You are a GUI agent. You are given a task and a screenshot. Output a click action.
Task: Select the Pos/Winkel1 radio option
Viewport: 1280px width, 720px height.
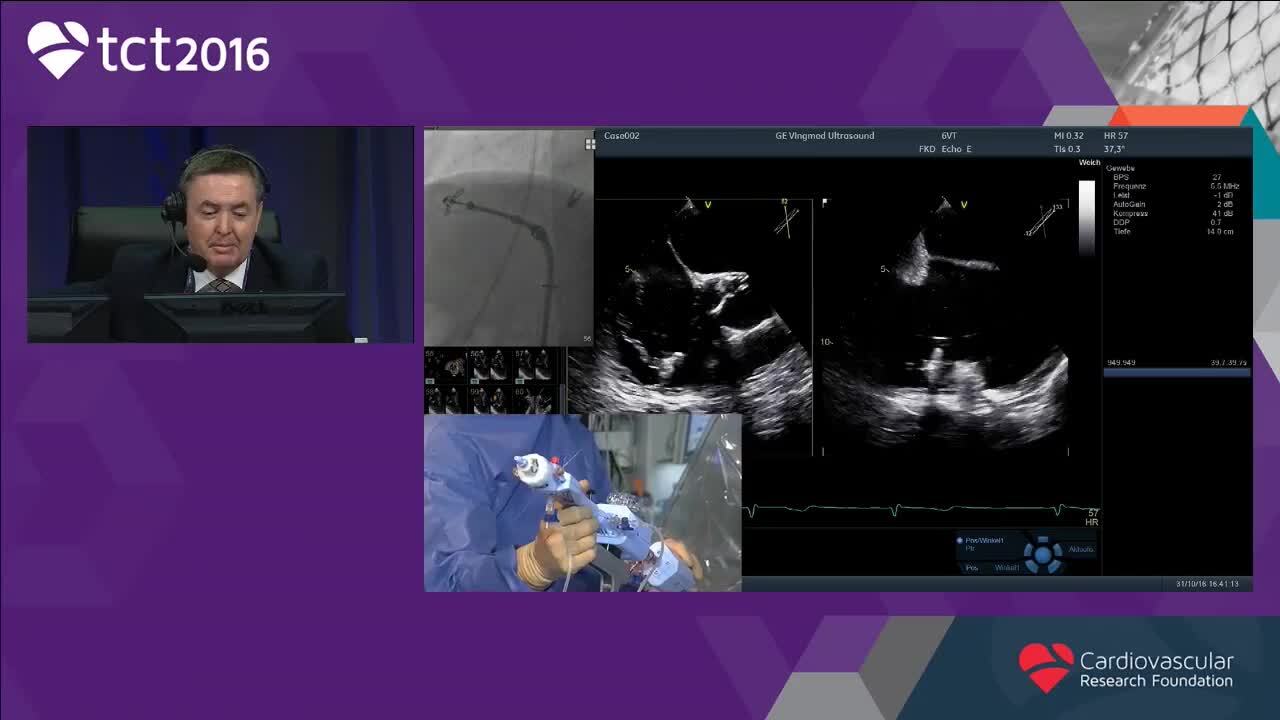(x=960, y=540)
